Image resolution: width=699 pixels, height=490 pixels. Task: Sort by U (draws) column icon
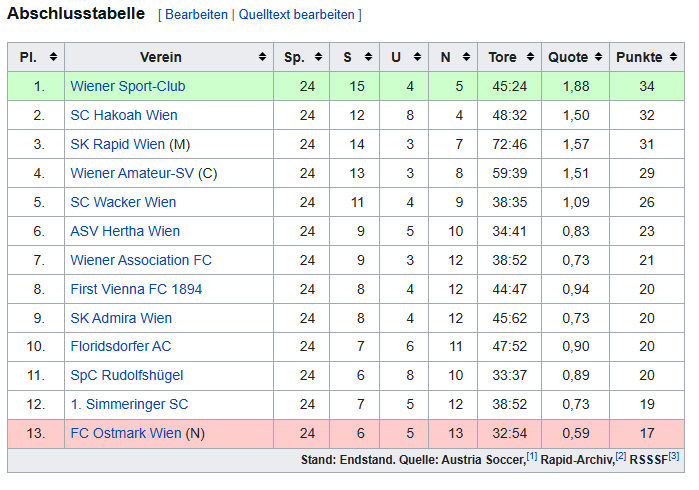(x=419, y=57)
